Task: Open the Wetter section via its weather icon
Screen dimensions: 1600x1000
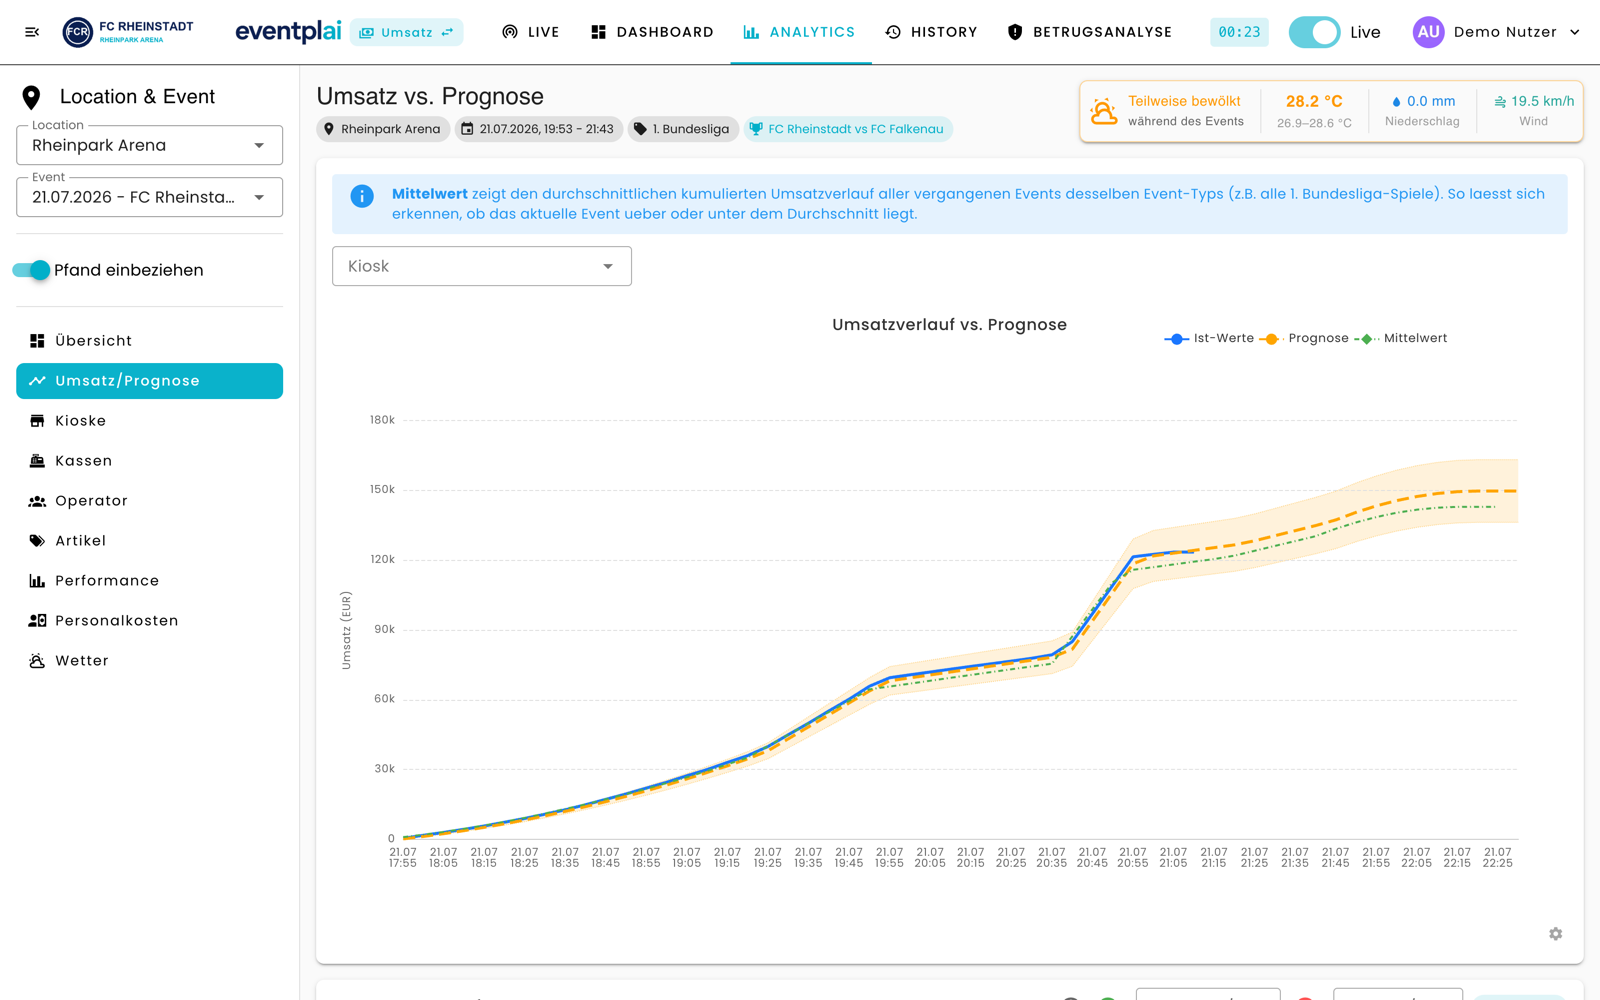Action: pos(37,661)
